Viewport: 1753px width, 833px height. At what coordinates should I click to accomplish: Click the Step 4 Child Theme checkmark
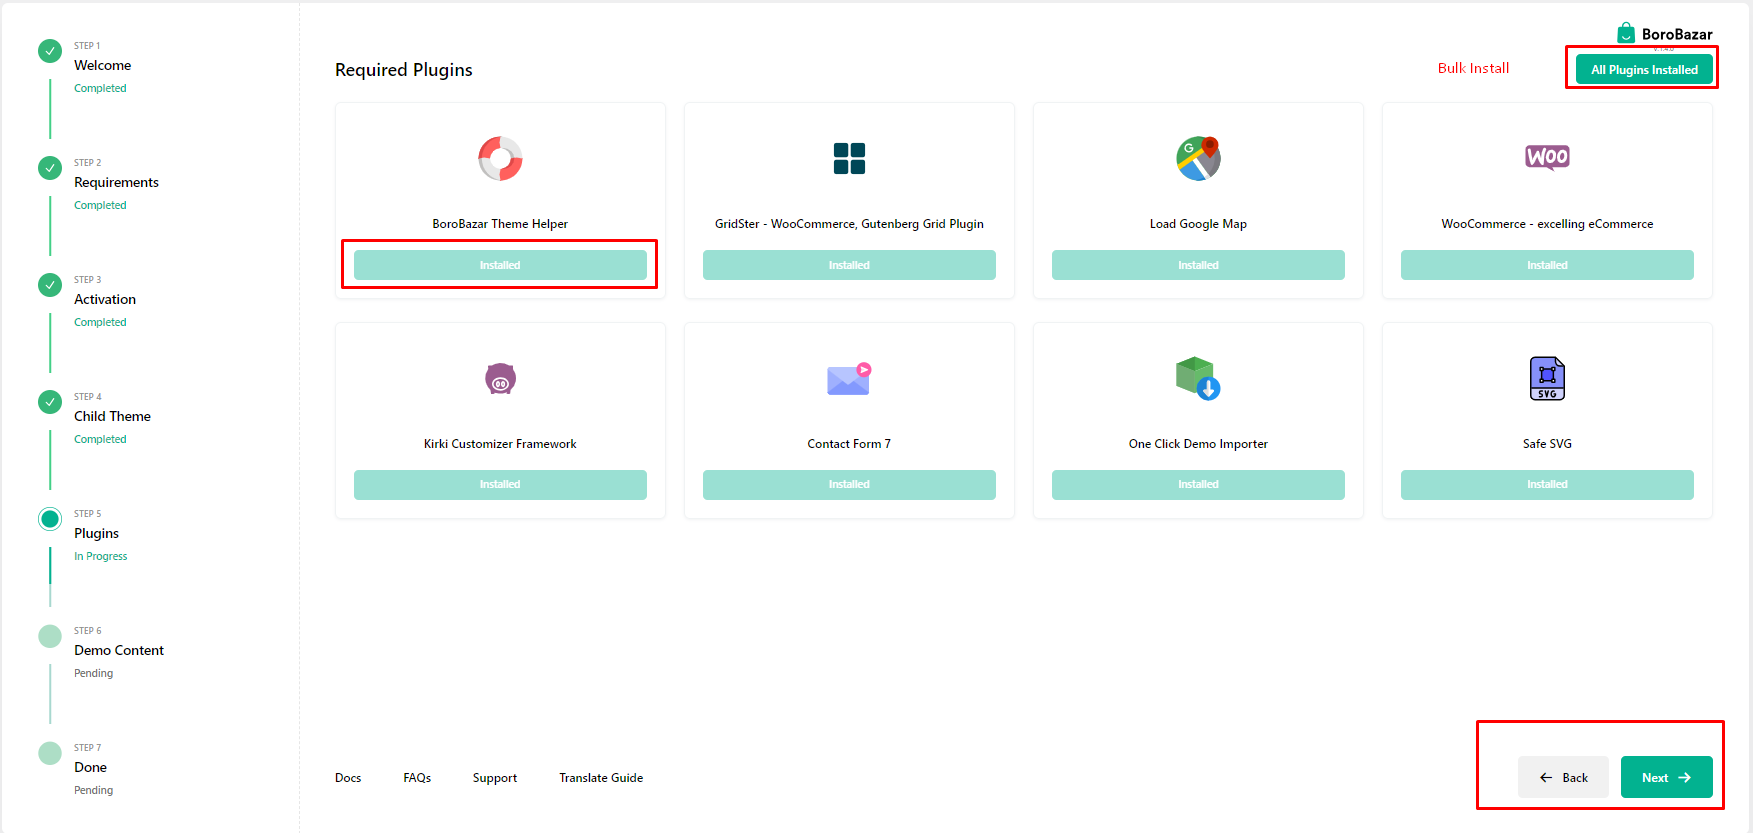[50, 402]
